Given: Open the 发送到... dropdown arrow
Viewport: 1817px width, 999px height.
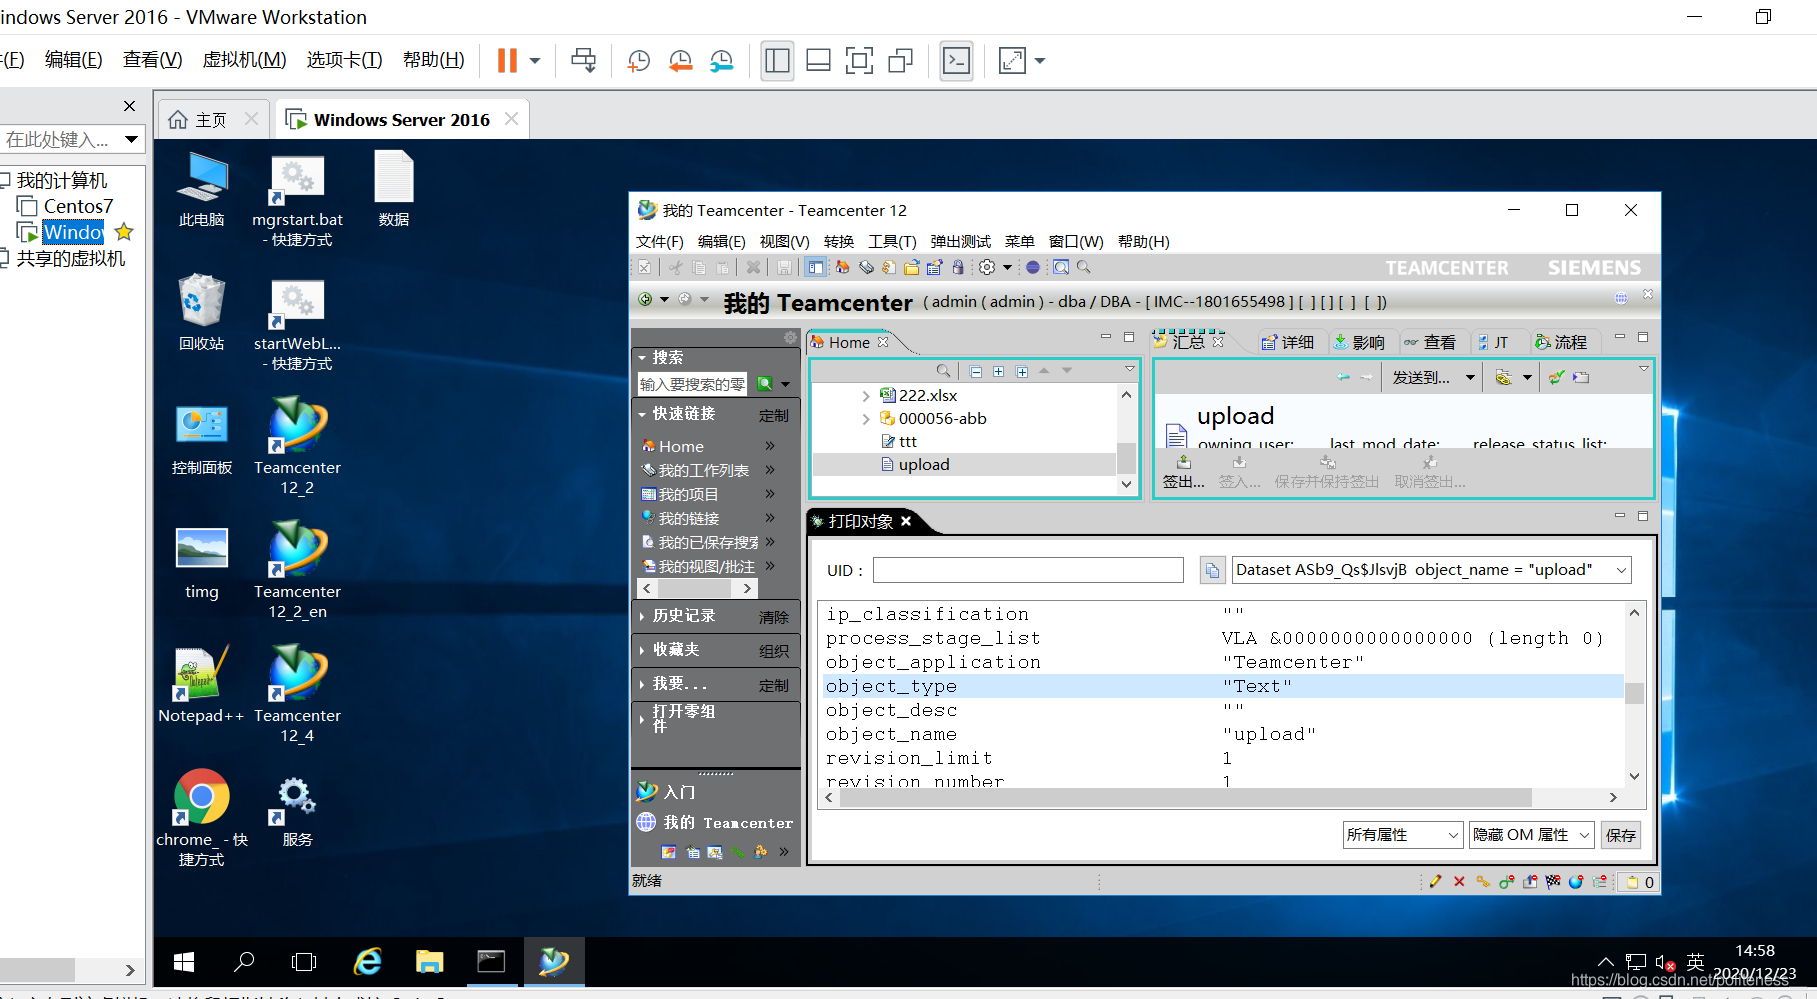Looking at the screenshot, I should 1470,378.
